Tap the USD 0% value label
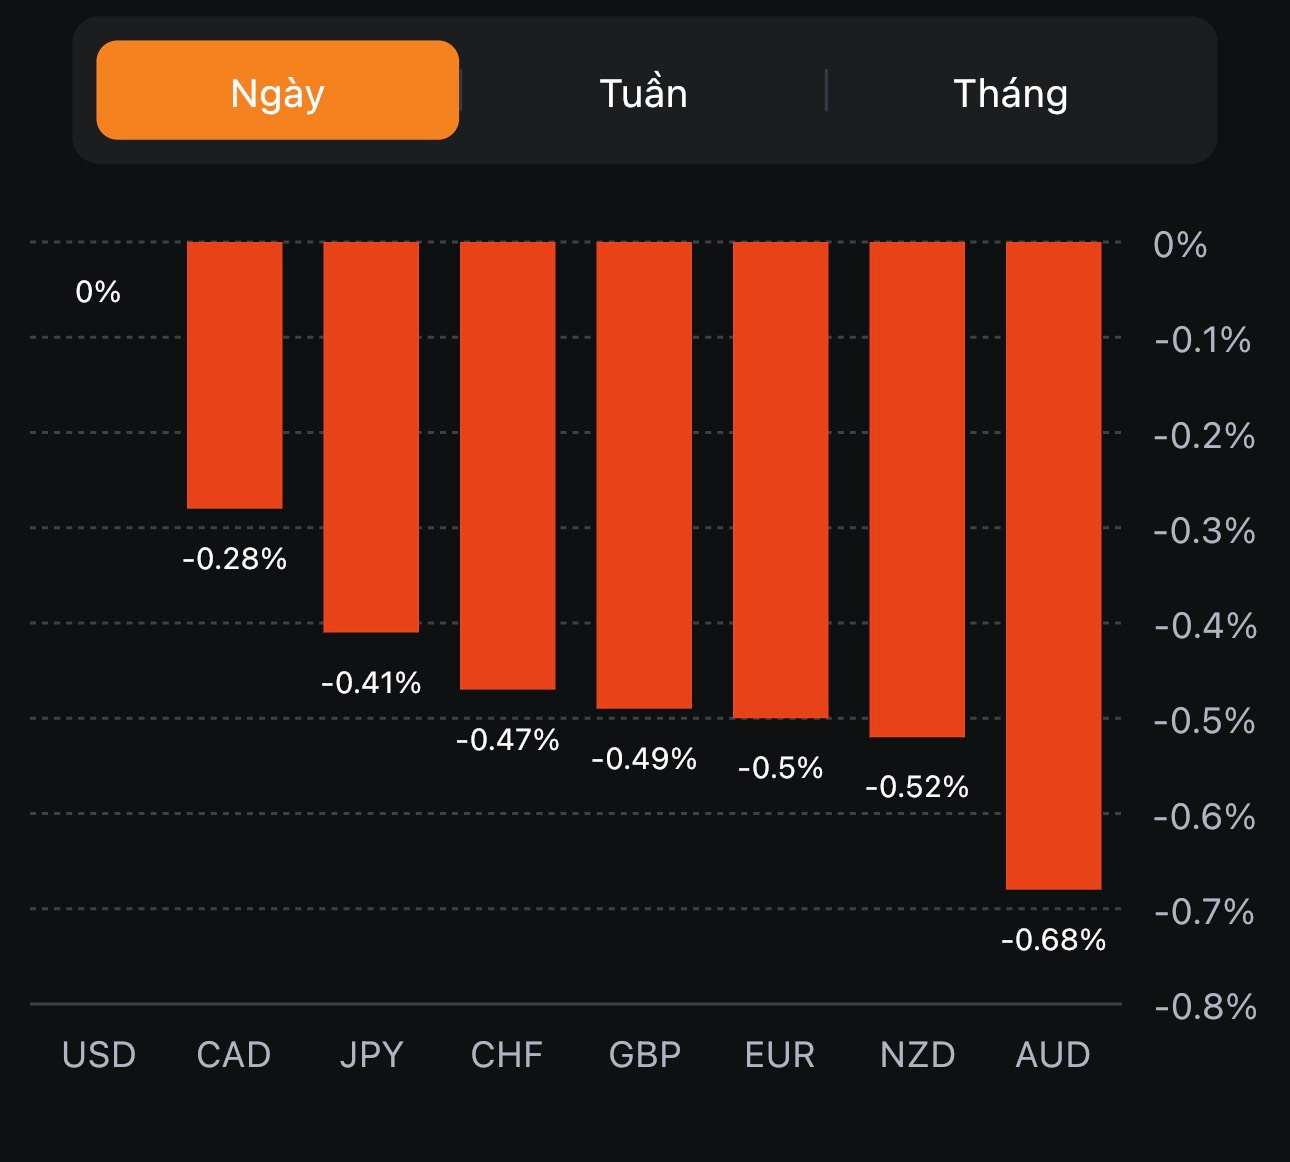 (x=98, y=292)
